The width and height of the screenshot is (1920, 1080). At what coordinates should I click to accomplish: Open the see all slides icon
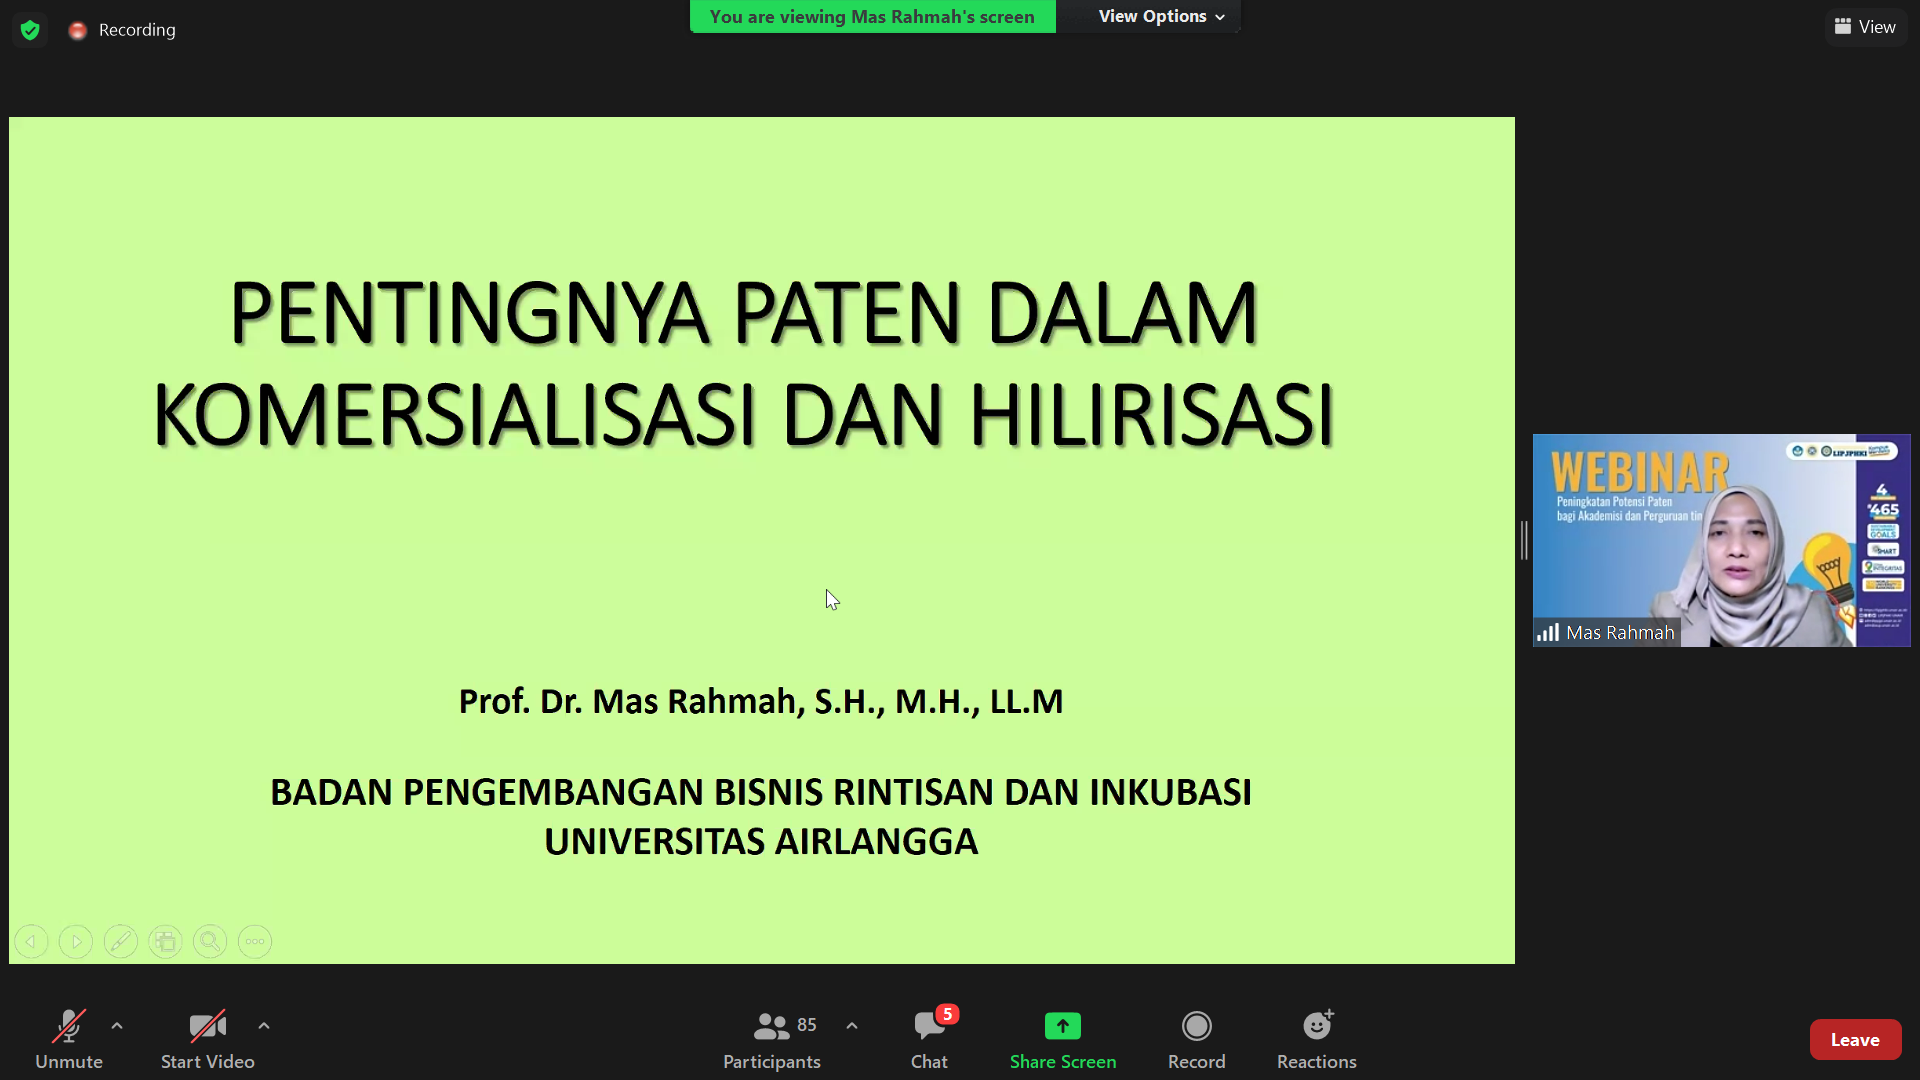click(x=166, y=941)
